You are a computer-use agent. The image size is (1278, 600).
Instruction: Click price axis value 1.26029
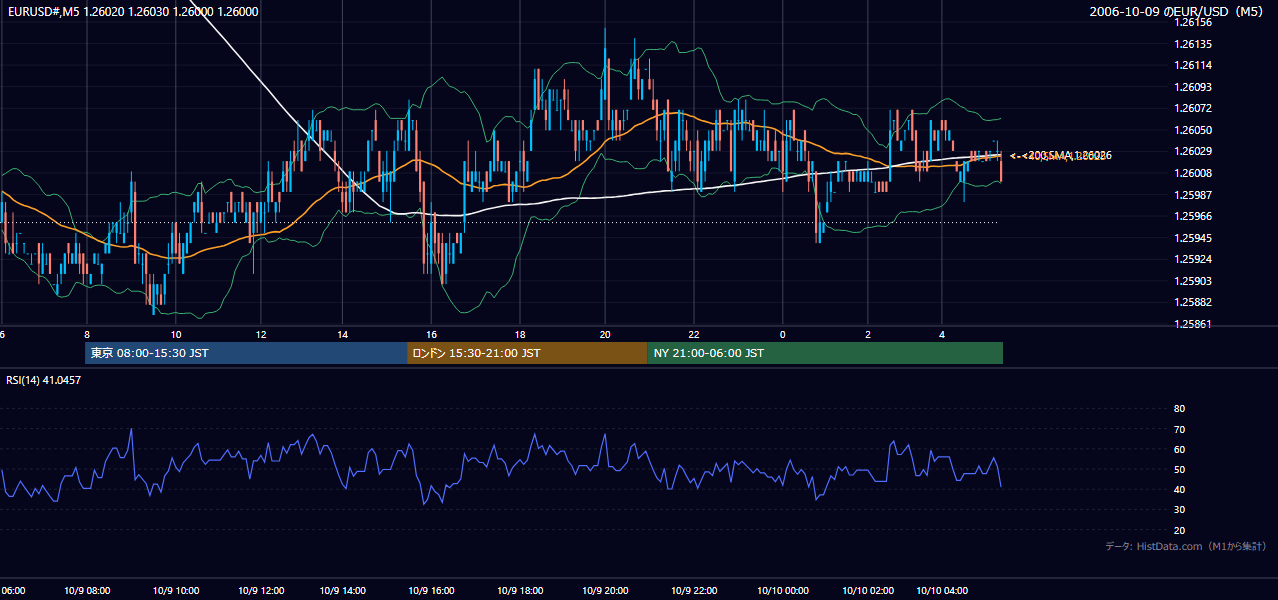point(1193,151)
